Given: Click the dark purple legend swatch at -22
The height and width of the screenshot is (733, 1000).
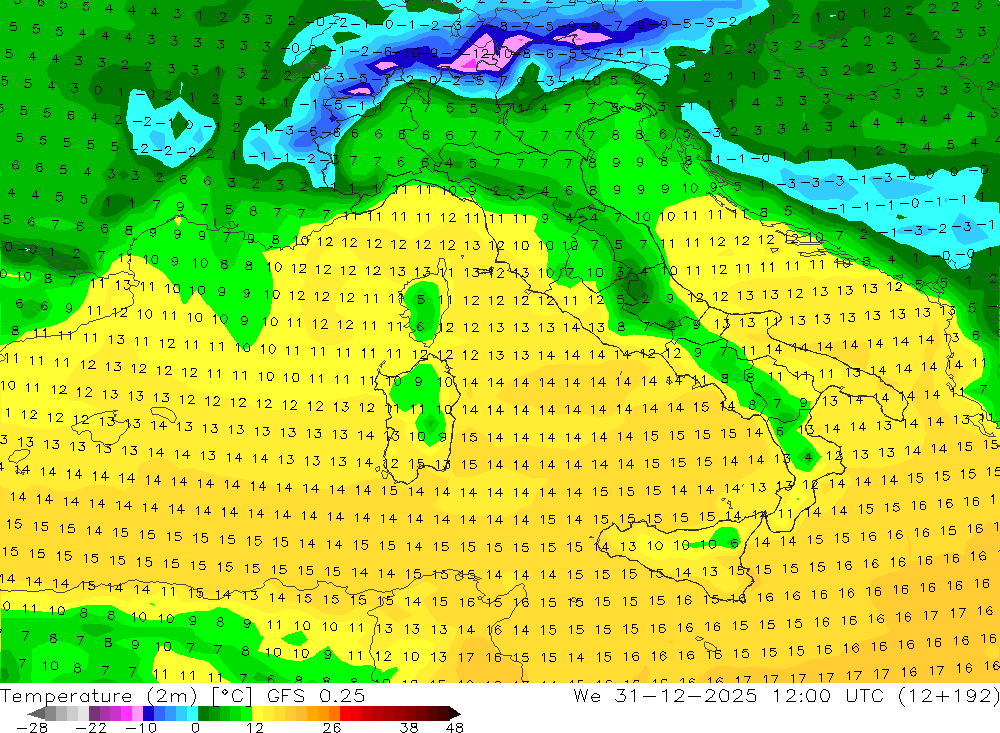Looking at the screenshot, I should (x=94, y=713).
